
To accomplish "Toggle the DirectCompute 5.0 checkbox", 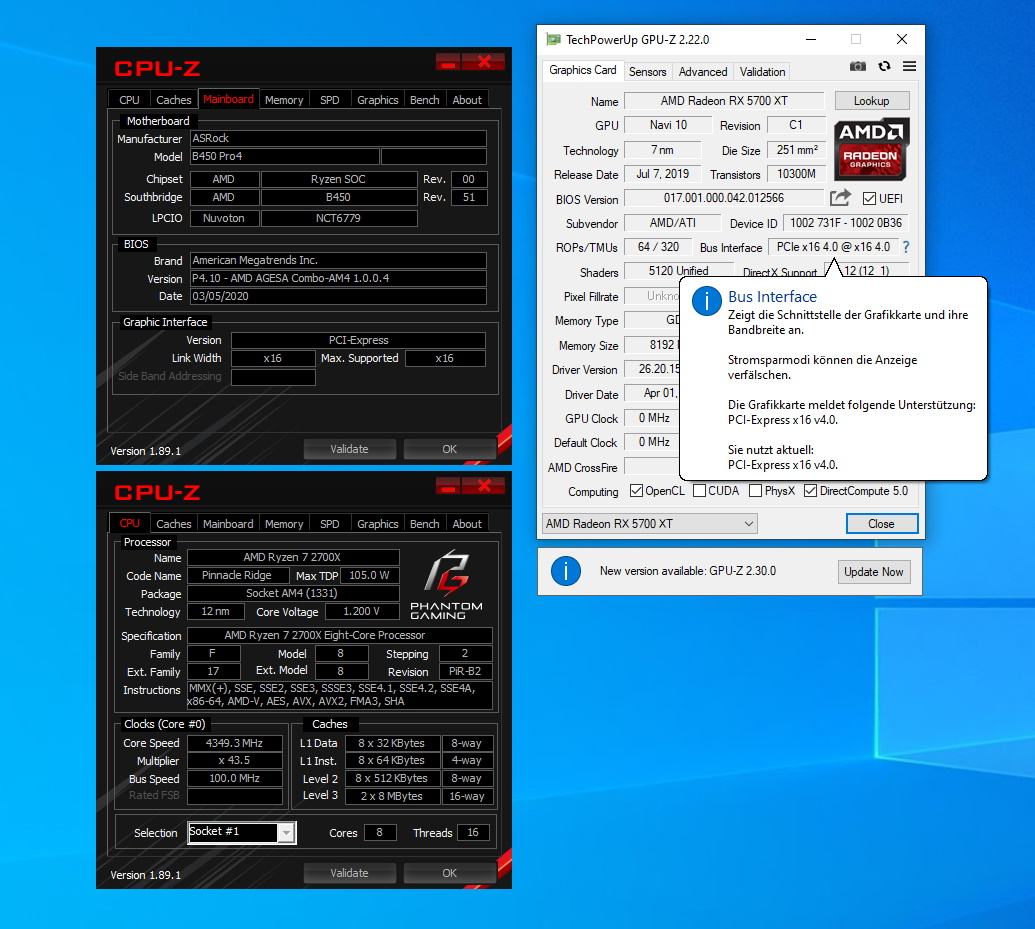I will [x=811, y=491].
